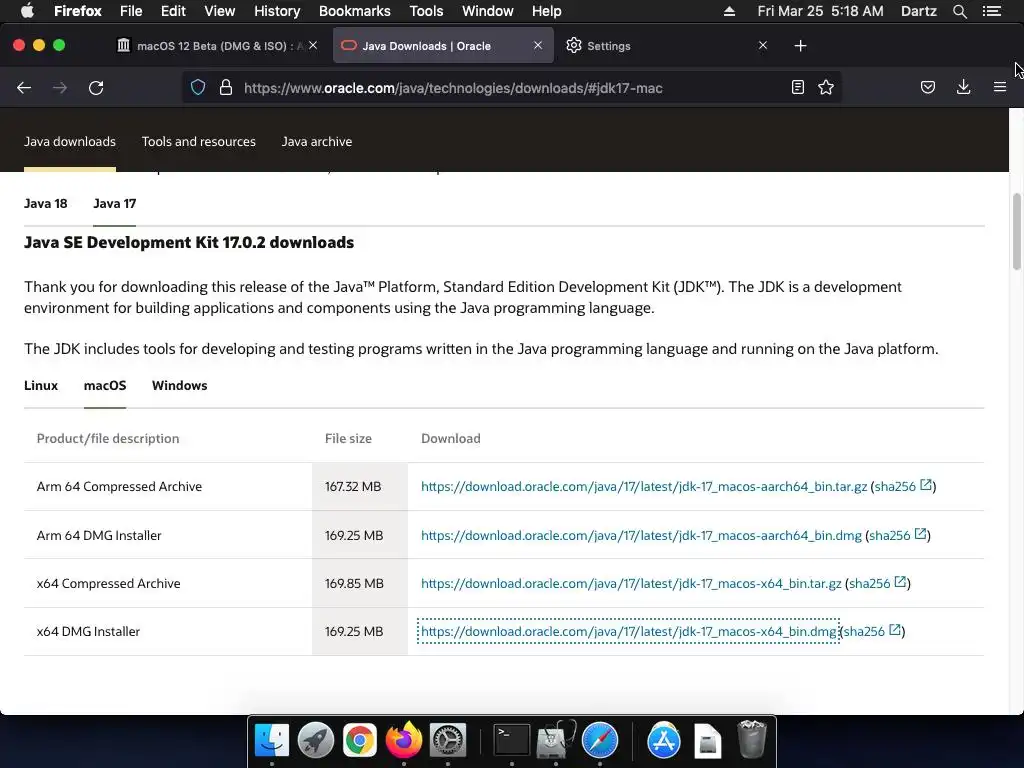This screenshot has width=1024, height=768.
Task: Click Java downloads navigation link
Action: pos(70,141)
